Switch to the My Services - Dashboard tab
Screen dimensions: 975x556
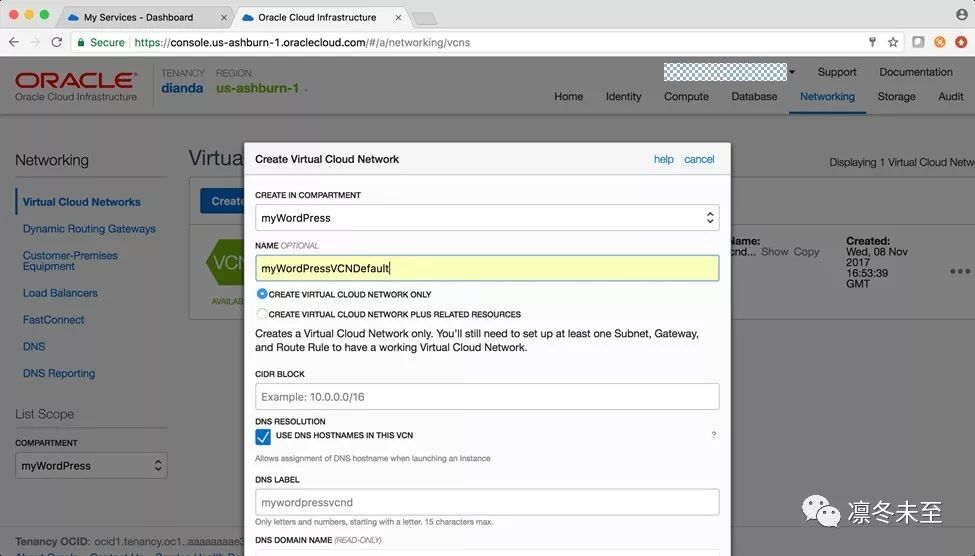coord(138,17)
